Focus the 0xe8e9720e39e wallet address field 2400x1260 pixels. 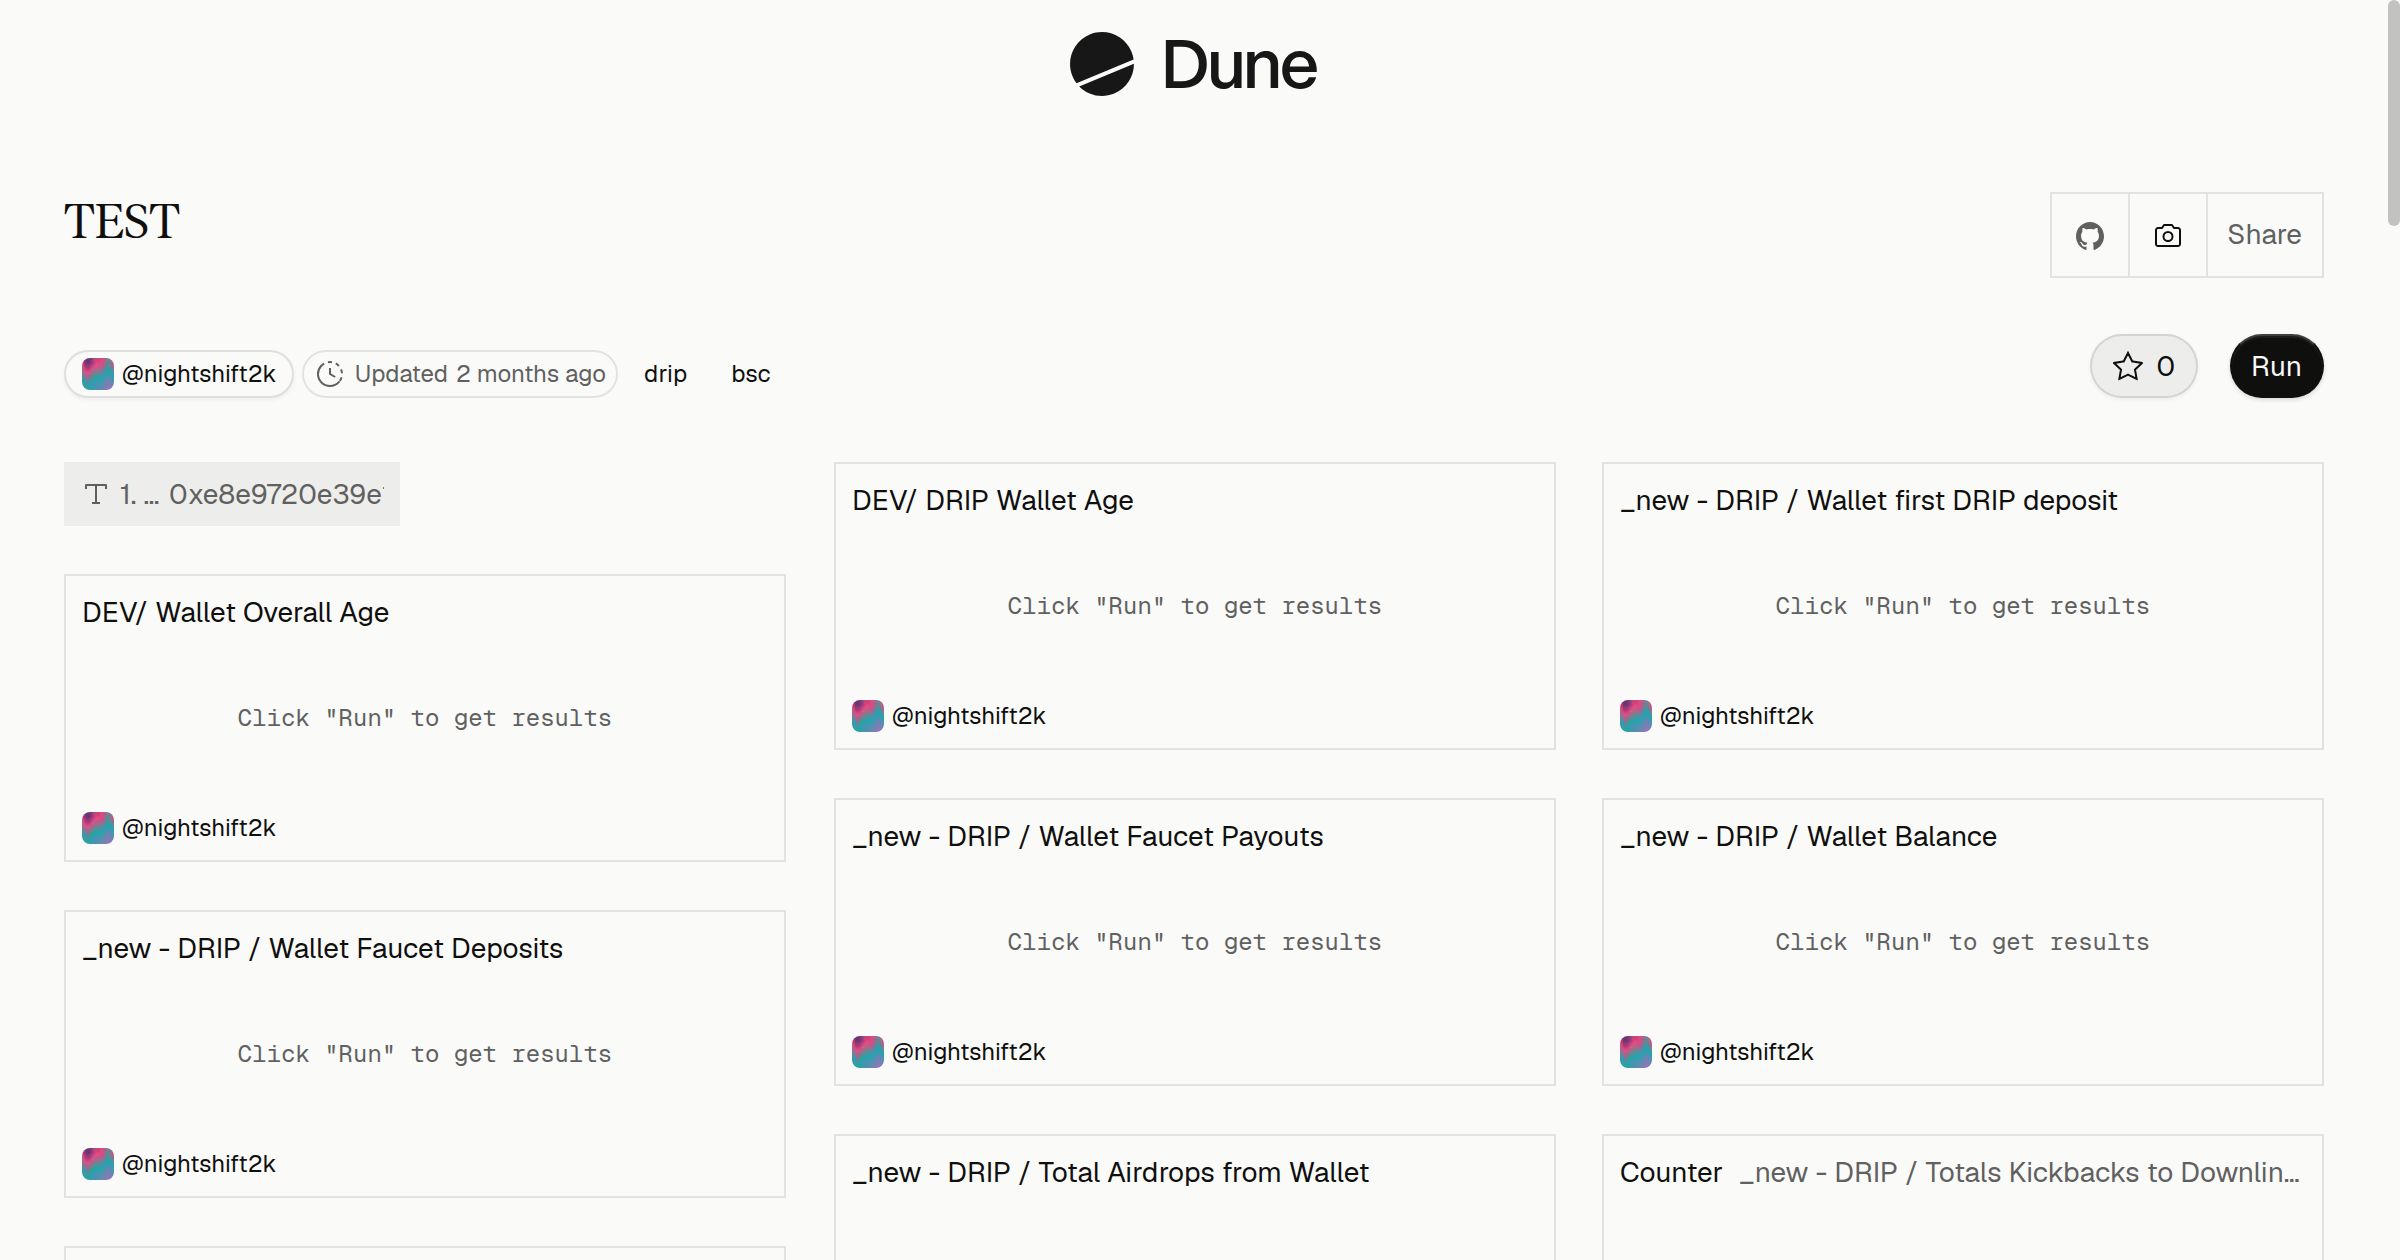[274, 494]
